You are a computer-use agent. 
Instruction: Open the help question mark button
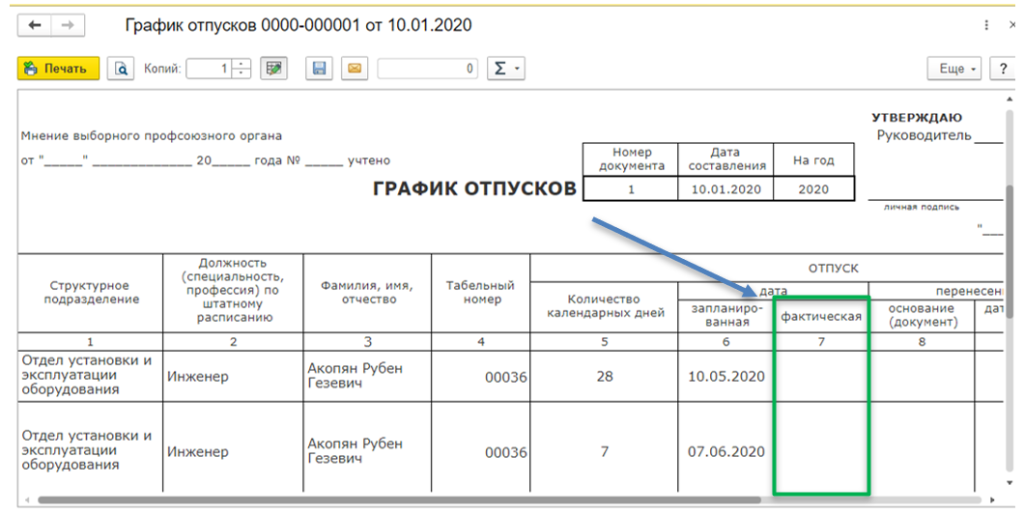click(x=1002, y=69)
